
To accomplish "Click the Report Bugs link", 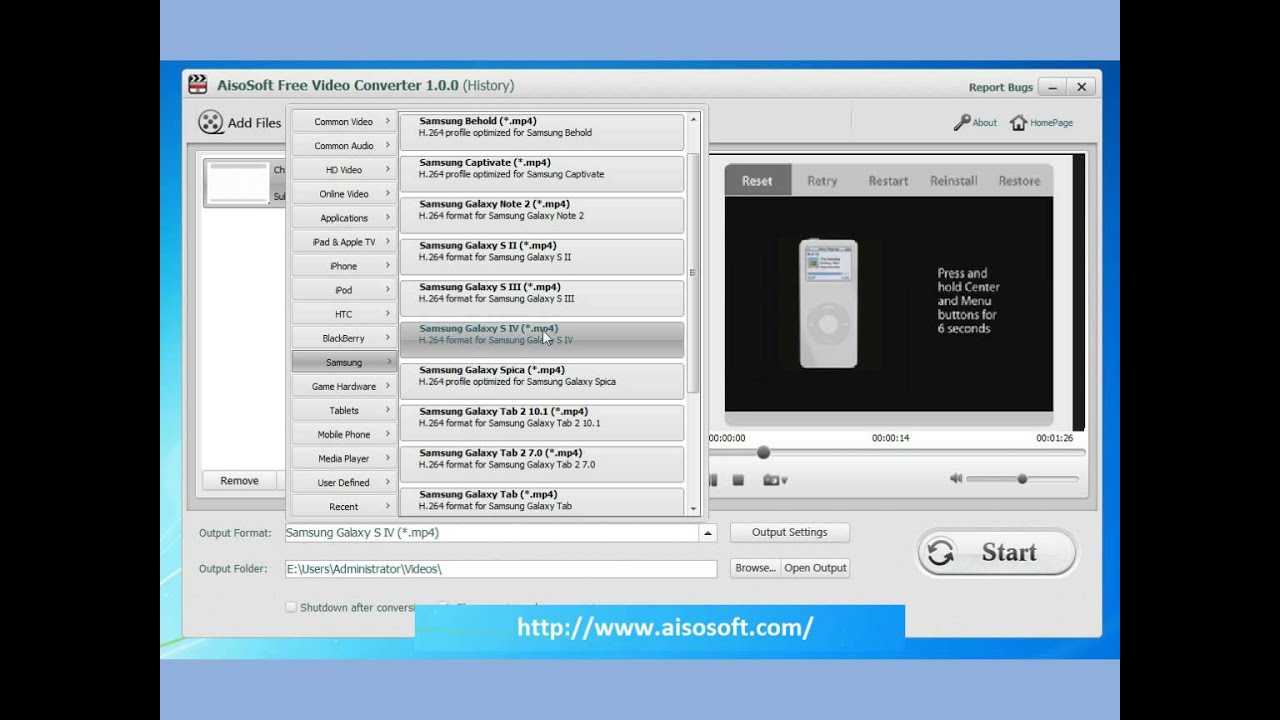I will click(x=1000, y=87).
